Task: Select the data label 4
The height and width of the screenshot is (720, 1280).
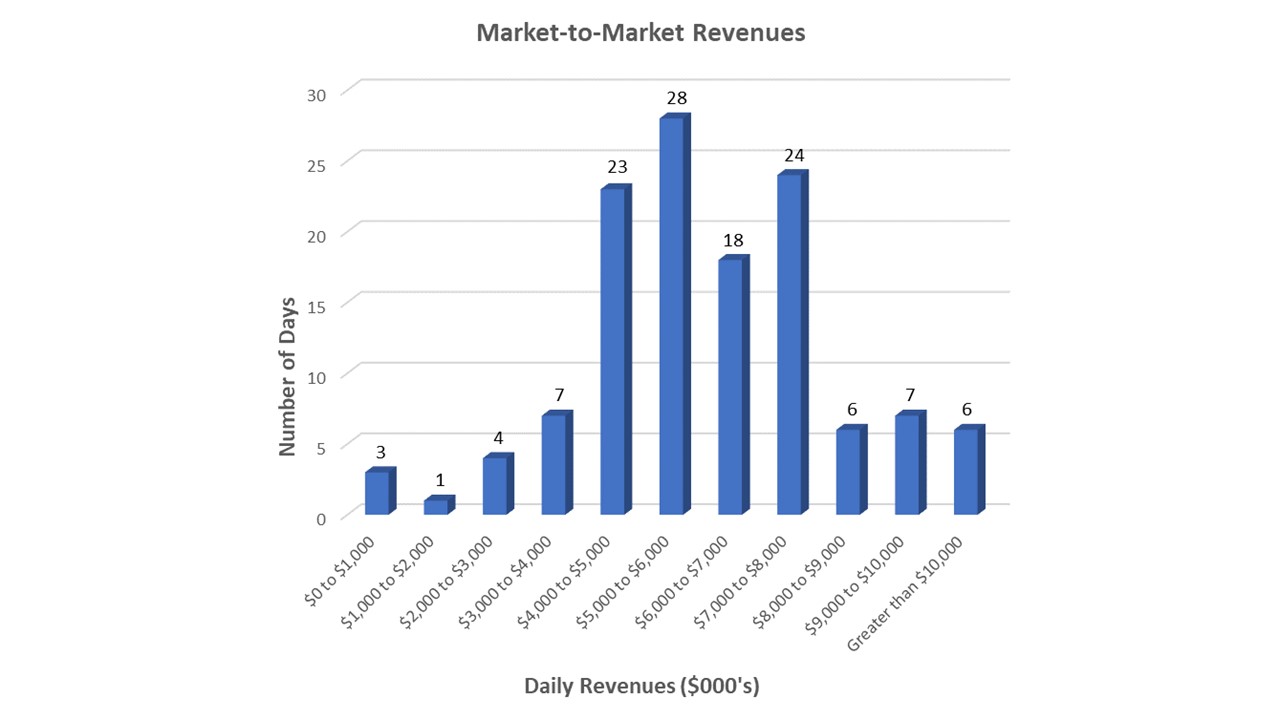Action: coord(499,437)
